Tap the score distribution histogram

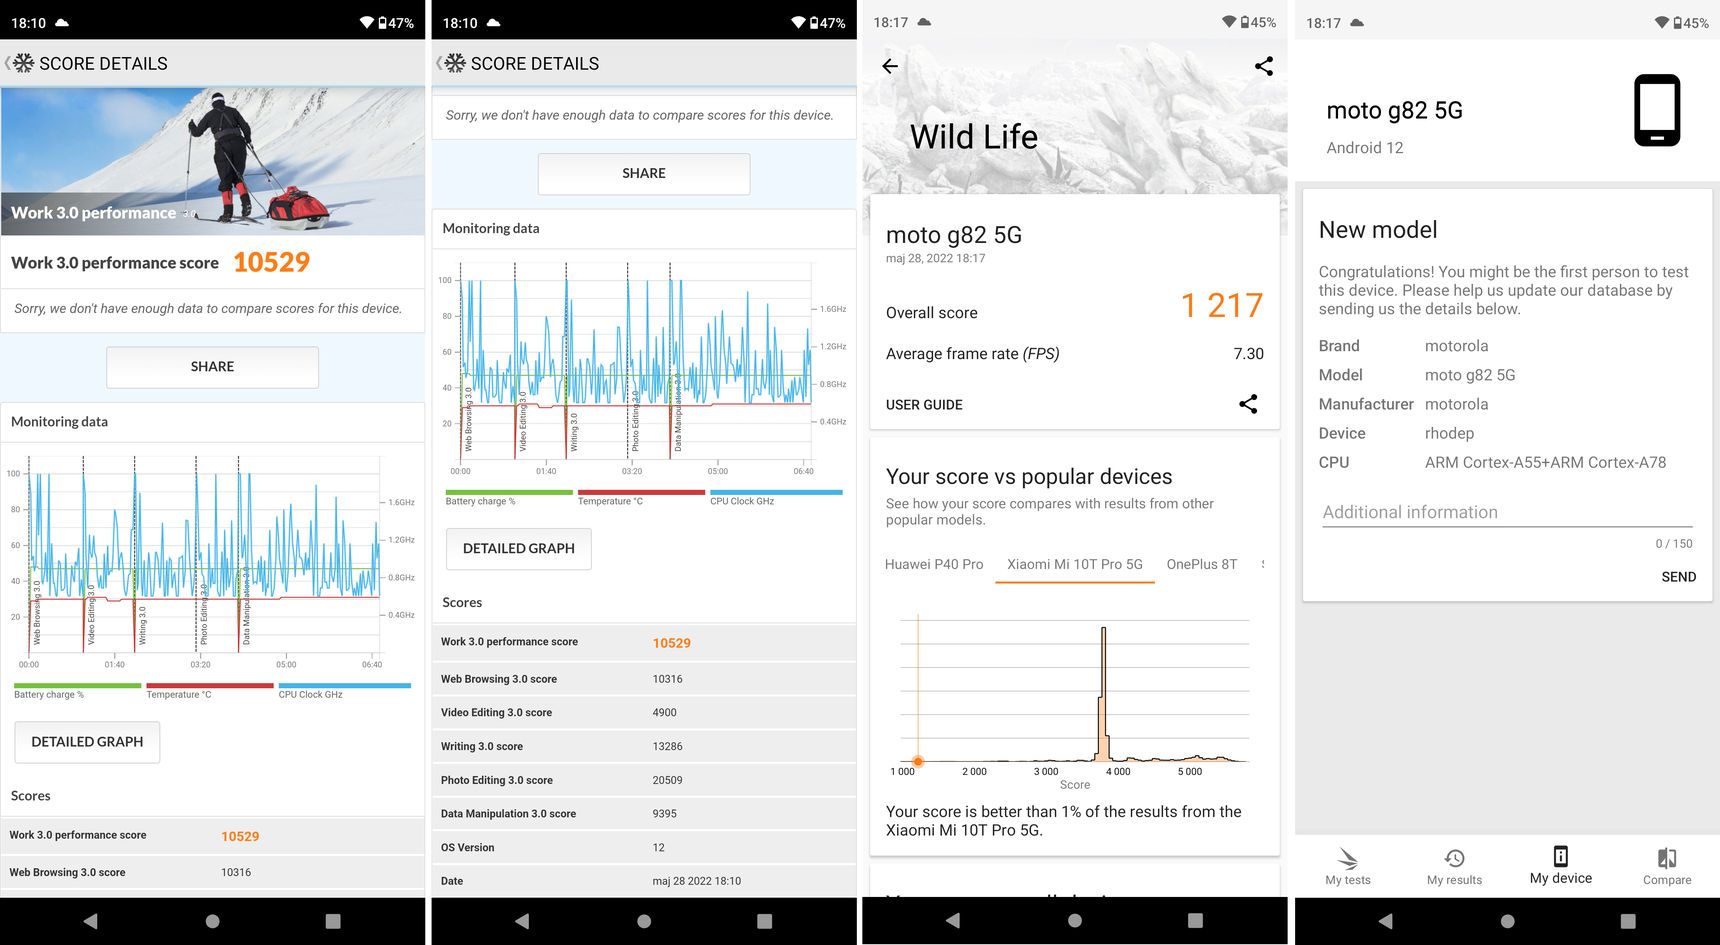tap(1075, 697)
